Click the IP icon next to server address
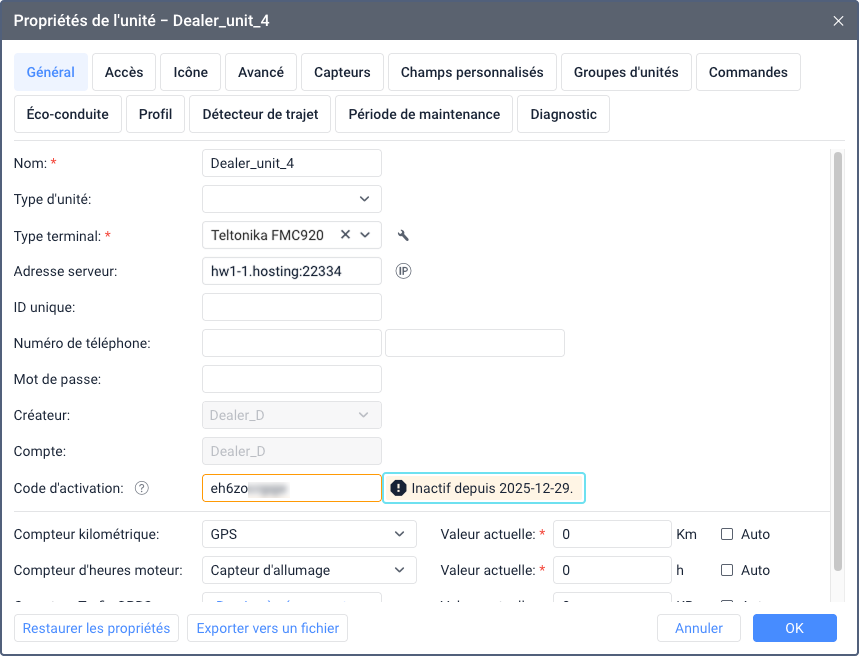 (403, 270)
